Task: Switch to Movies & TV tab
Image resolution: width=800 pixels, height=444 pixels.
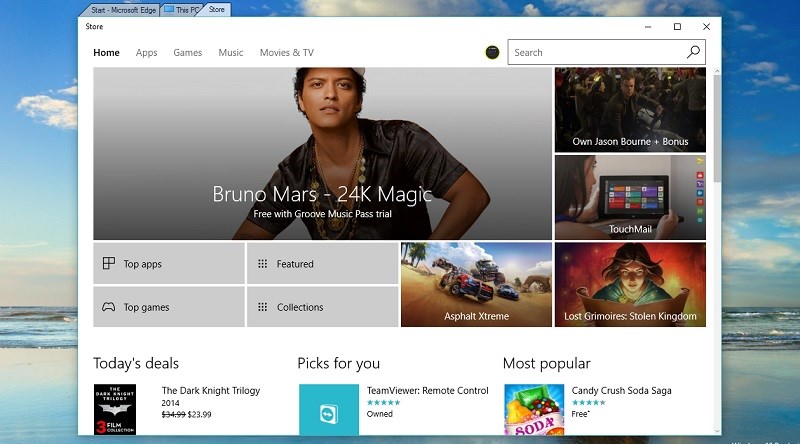Action: [x=287, y=53]
